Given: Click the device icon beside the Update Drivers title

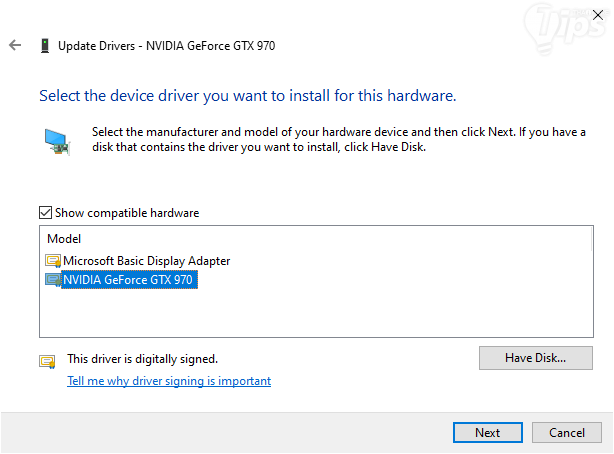Looking at the screenshot, I should pyautogui.click(x=45, y=46).
